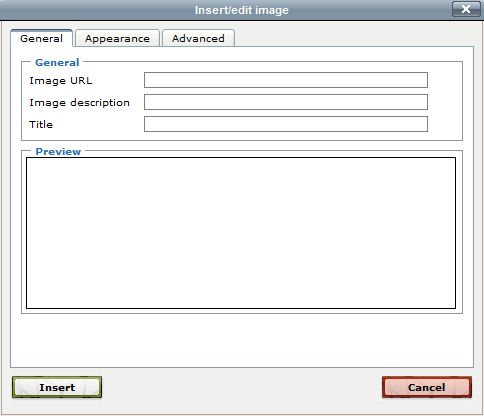Focus the Image URL text field
The height and width of the screenshot is (416, 484).
point(286,80)
